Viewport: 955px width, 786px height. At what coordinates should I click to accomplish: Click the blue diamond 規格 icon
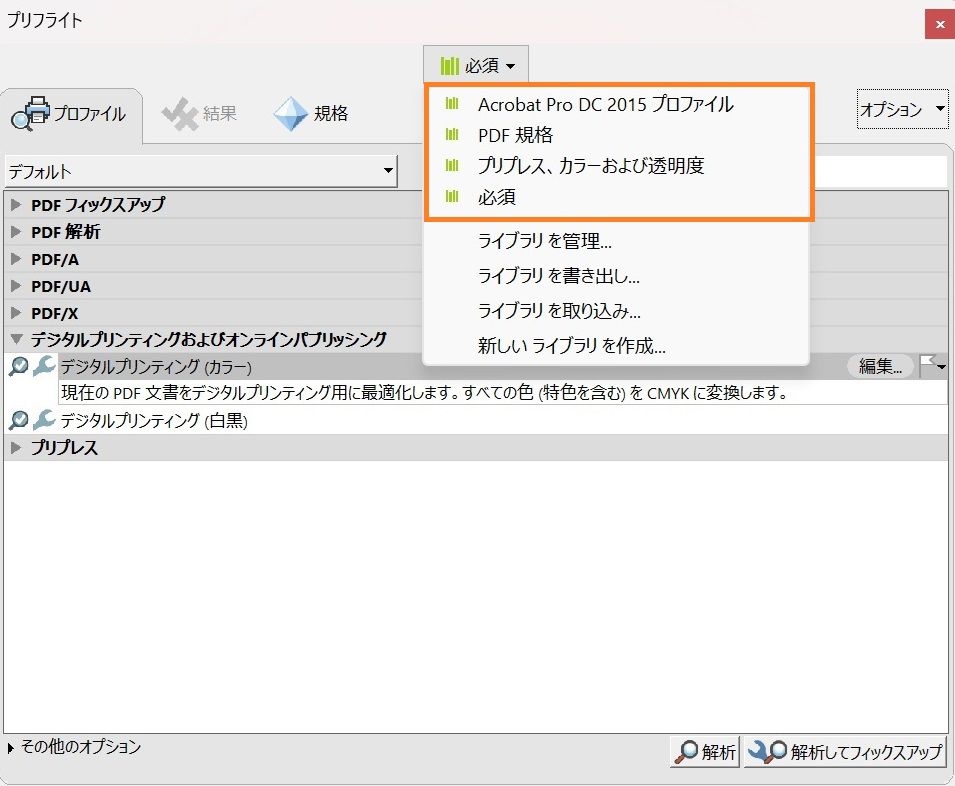291,114
